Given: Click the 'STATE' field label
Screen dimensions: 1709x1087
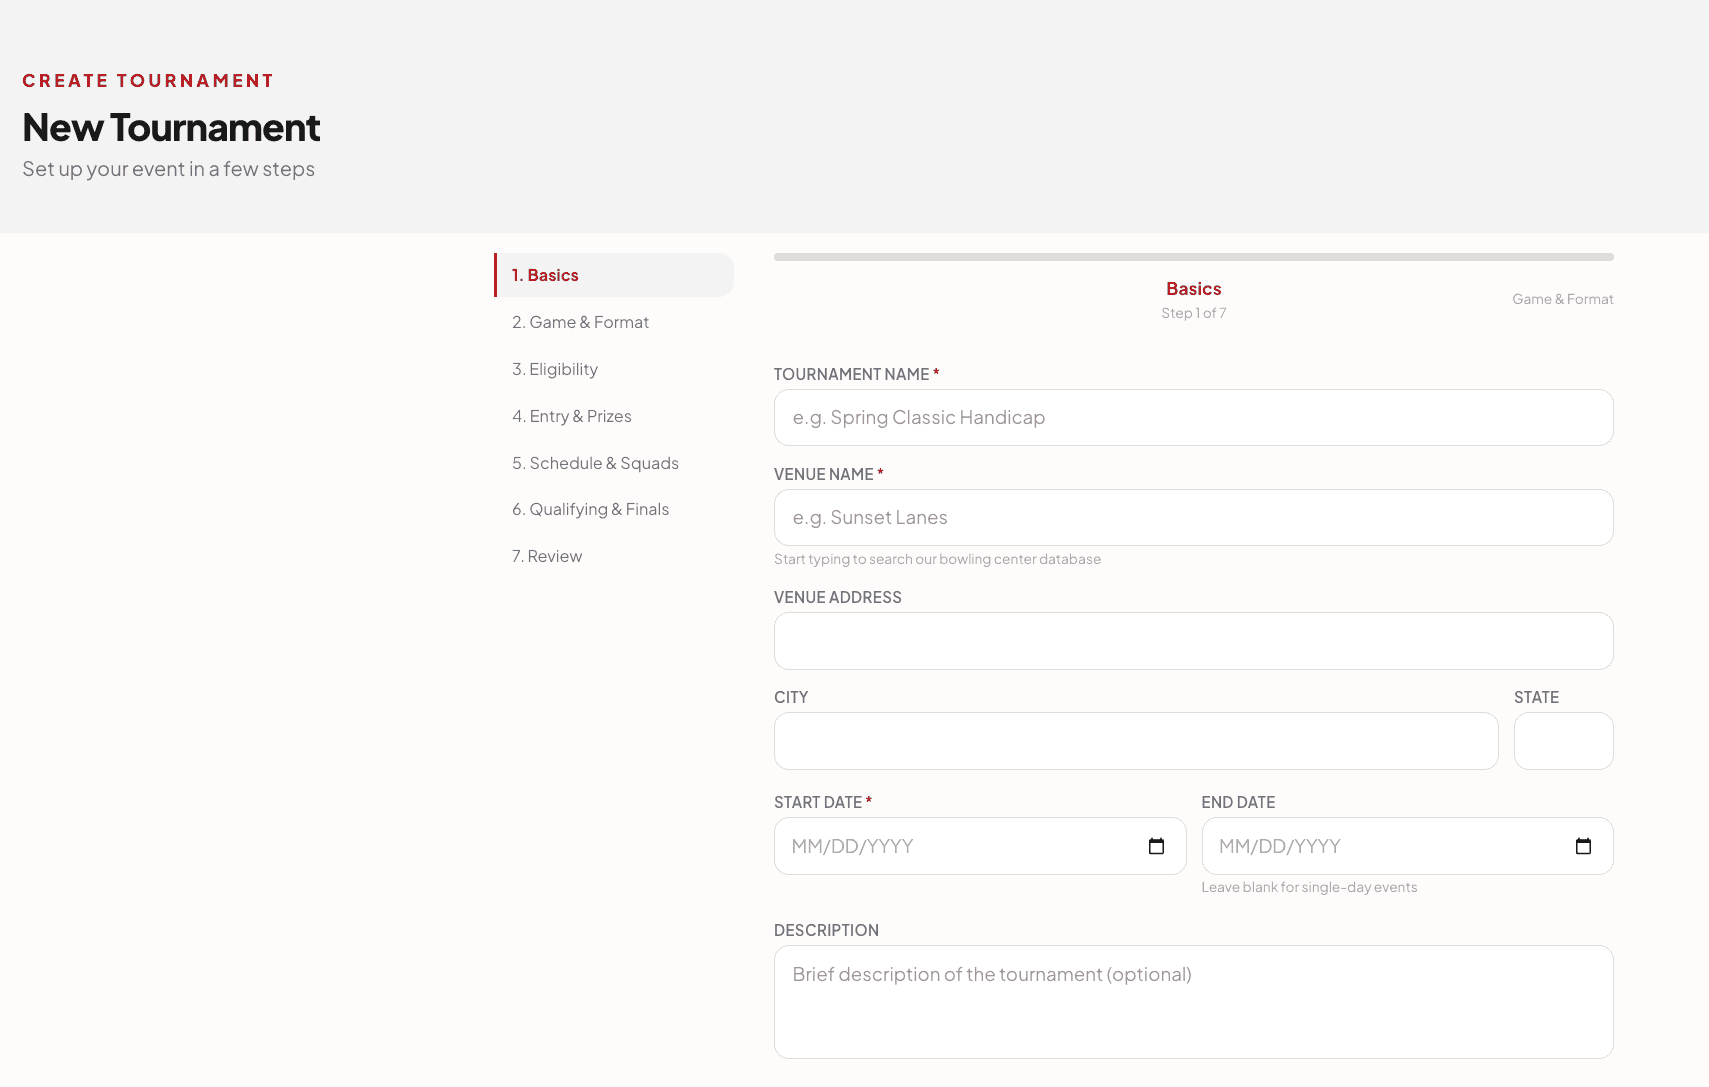Looking at the screenshot, I should coord(1536,697).
